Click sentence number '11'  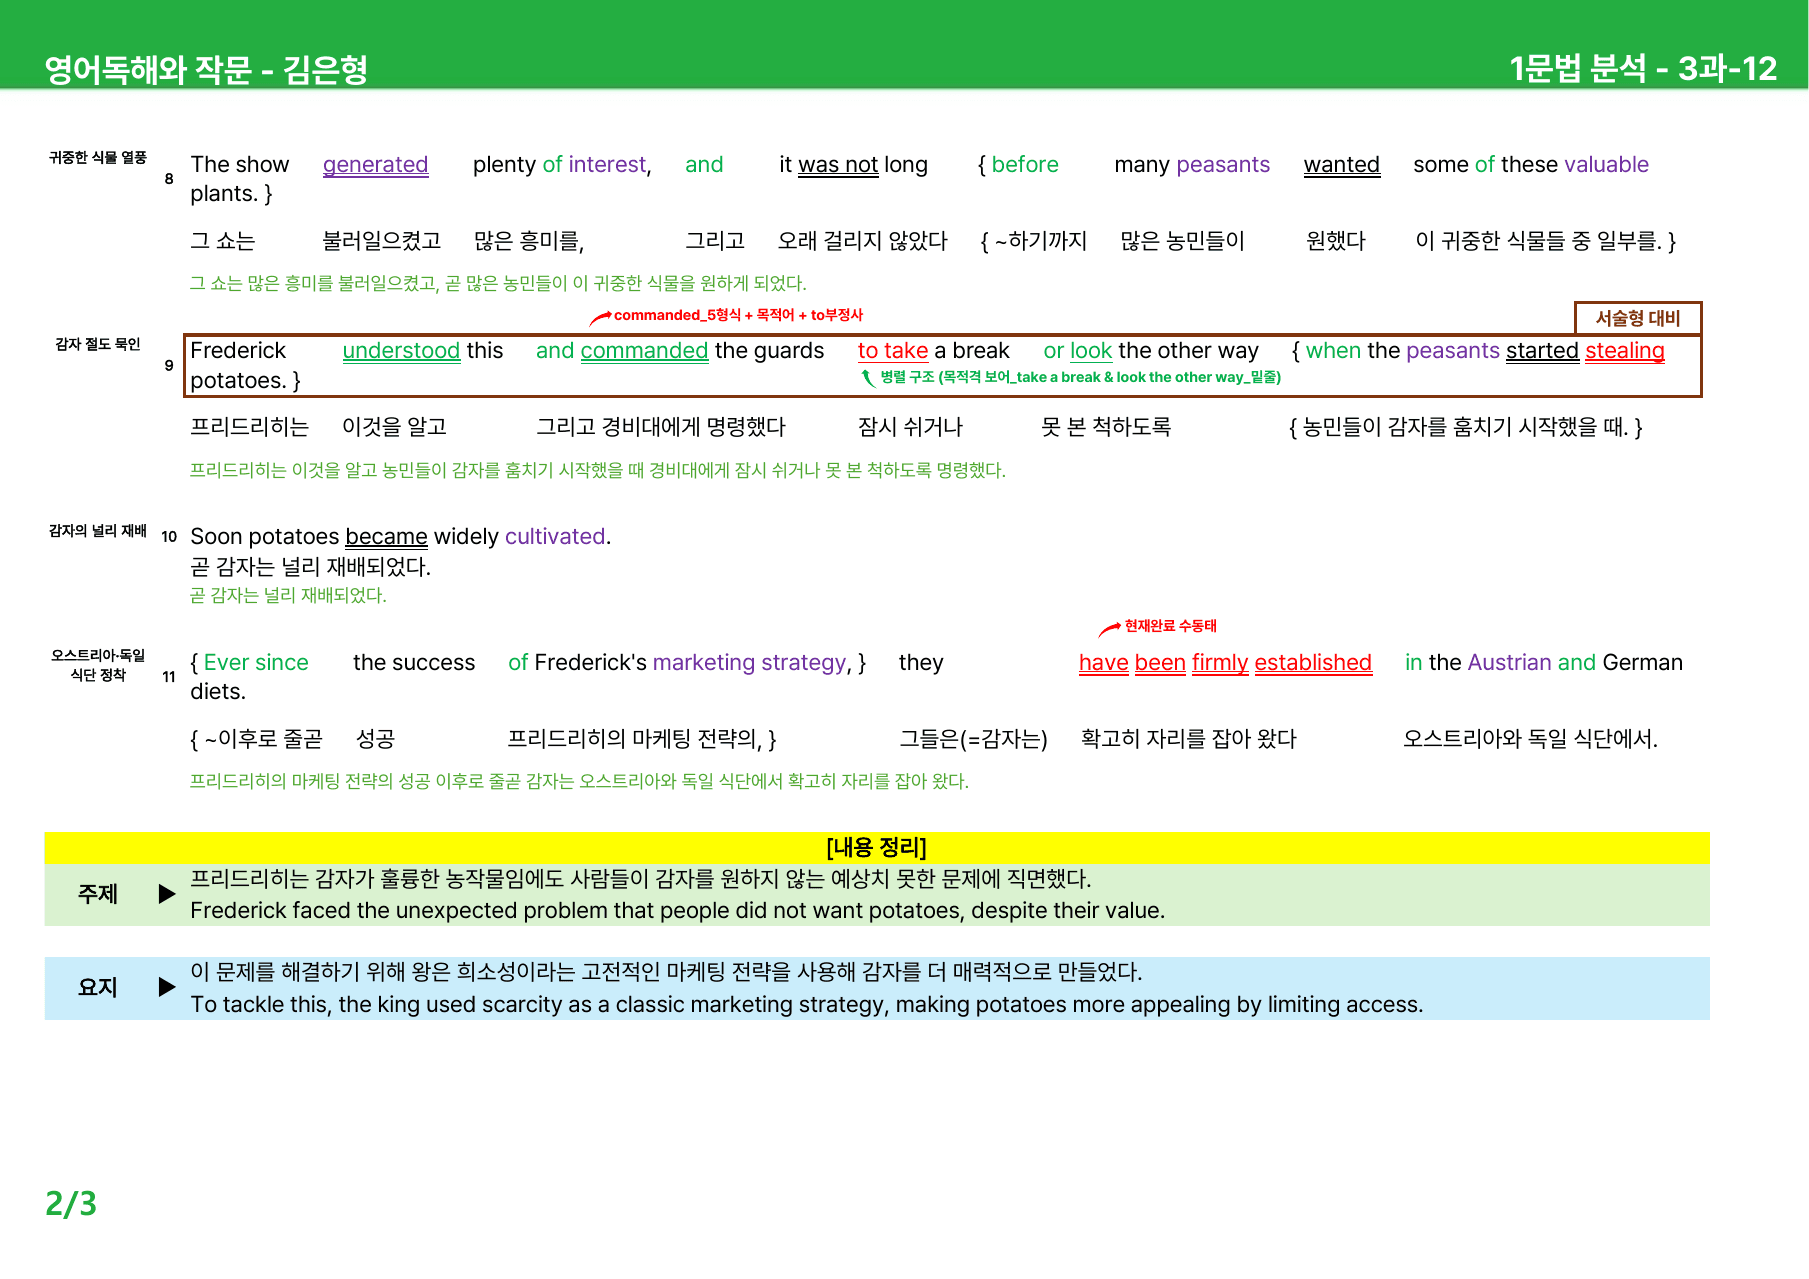point(169,676)
